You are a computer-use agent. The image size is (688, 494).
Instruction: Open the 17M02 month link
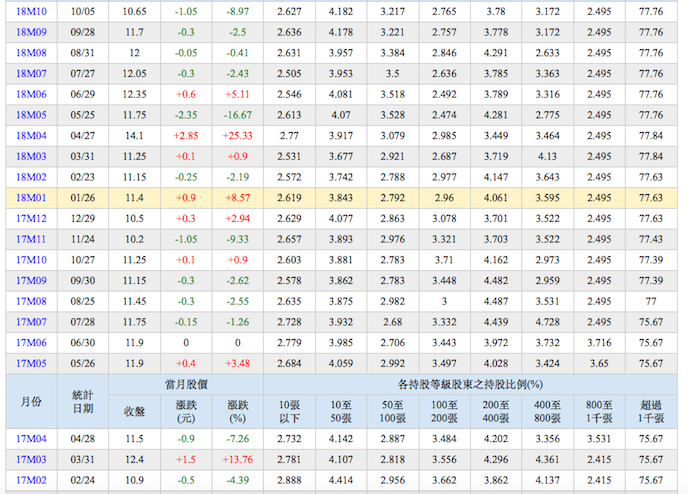(x=31, y=480)
